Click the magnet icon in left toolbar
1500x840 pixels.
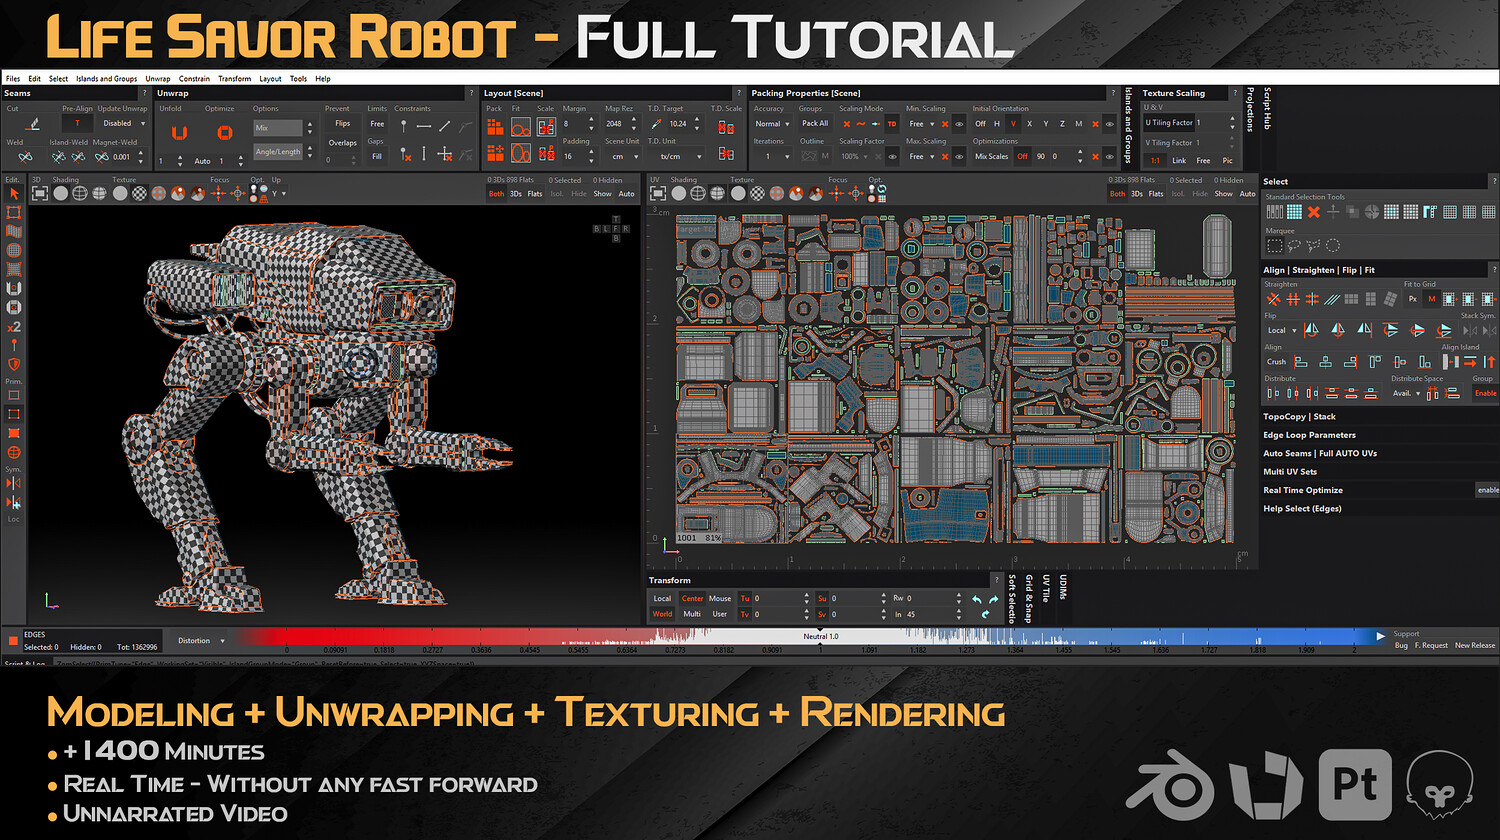coord(14,289)
